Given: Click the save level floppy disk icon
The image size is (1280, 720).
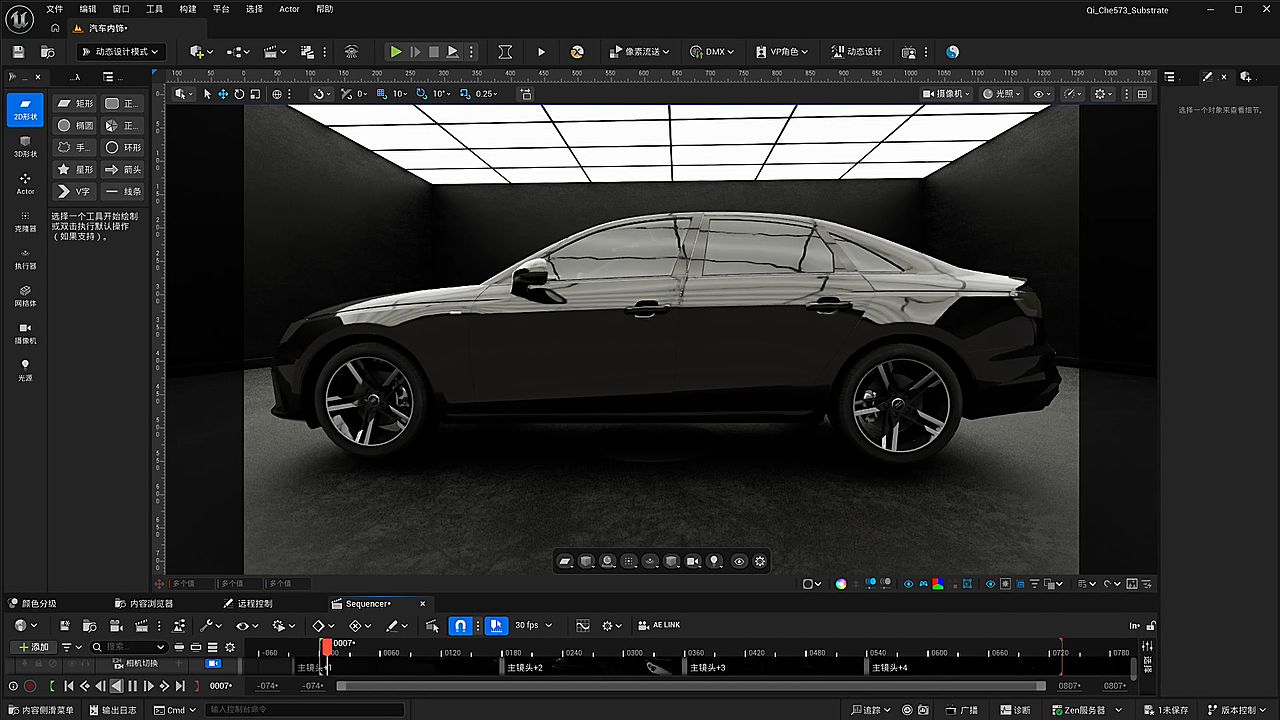Looking at the screenshot, I should coord(18,52).
